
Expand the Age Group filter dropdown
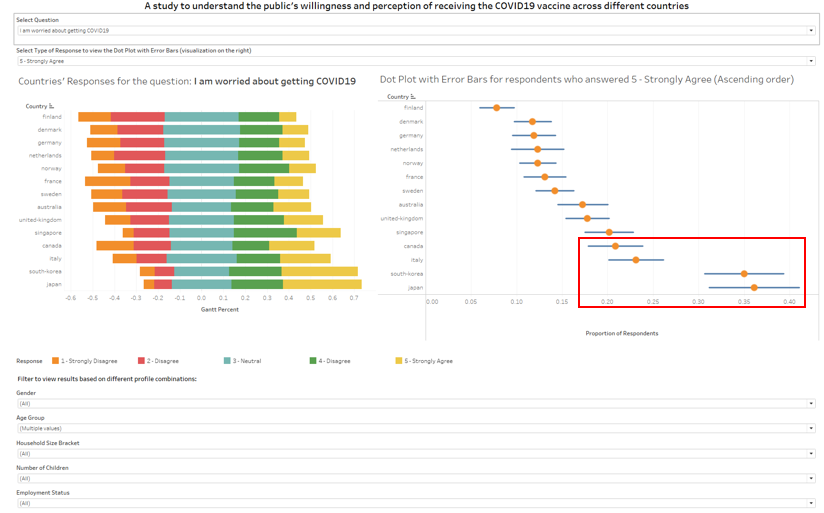(x=416, y=428)
